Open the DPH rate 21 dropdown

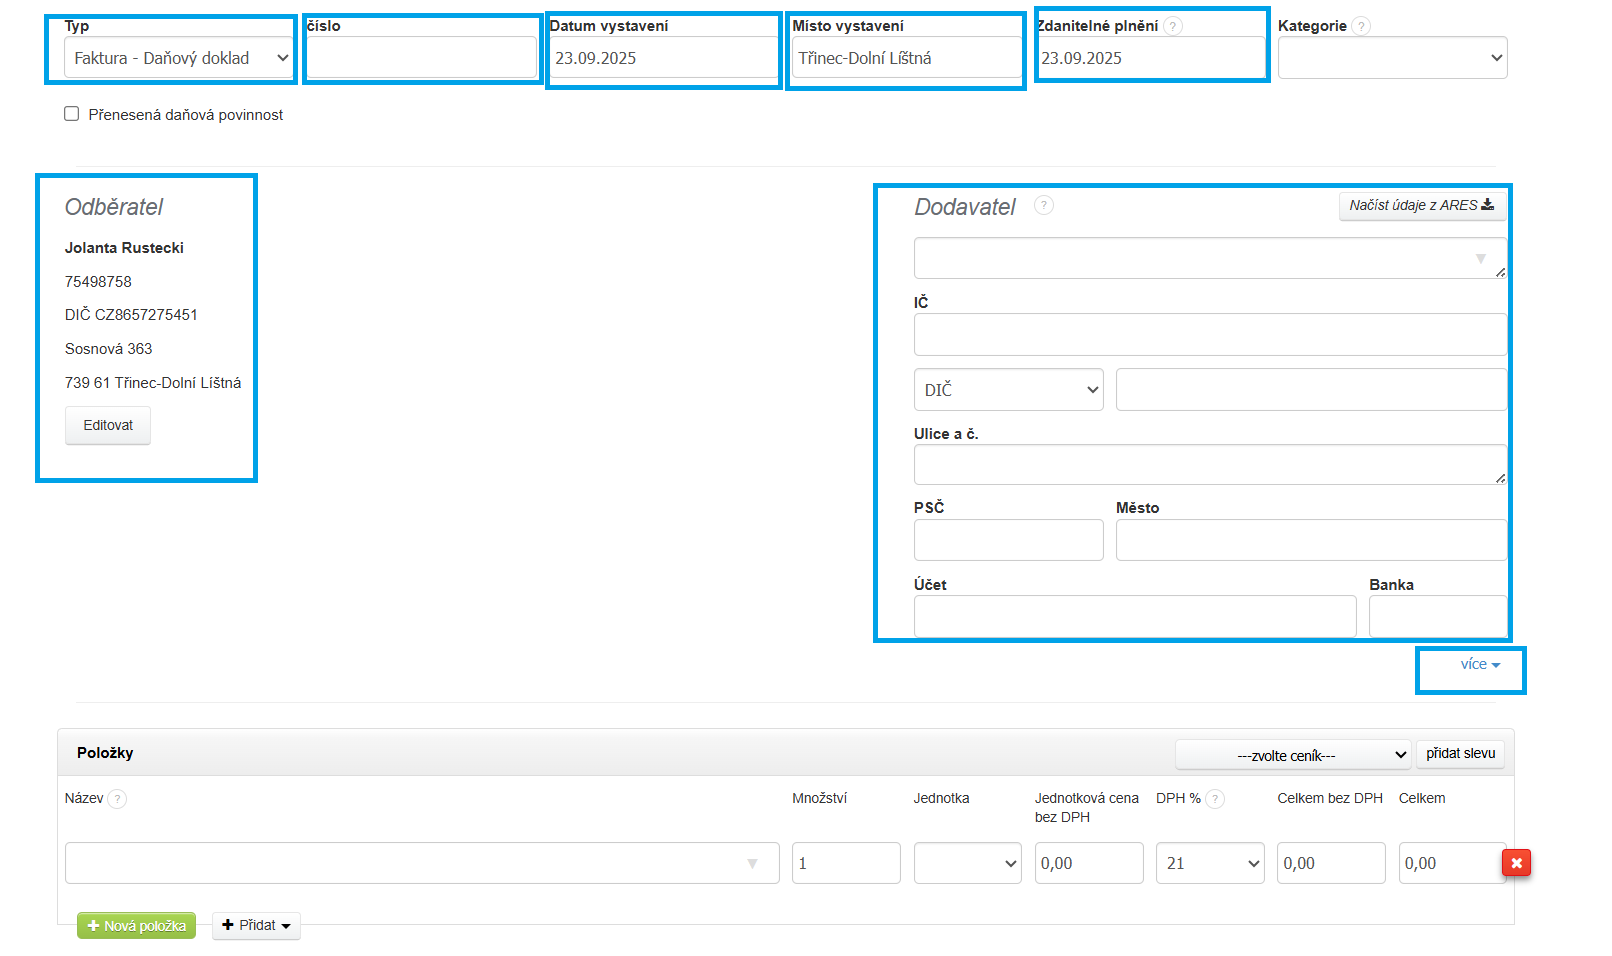[x=1209, y=863]
